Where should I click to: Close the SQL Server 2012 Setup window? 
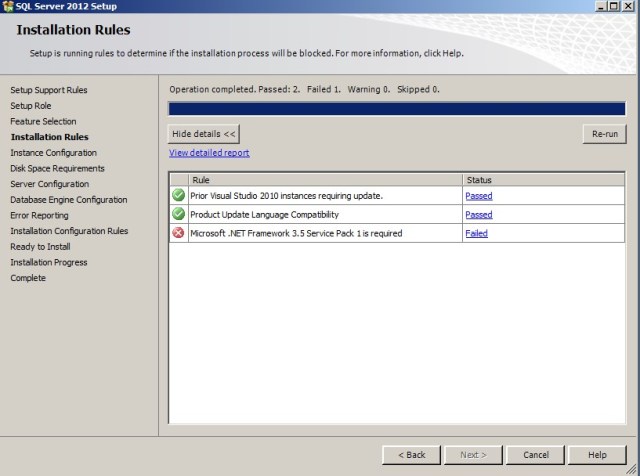(628, 6)
